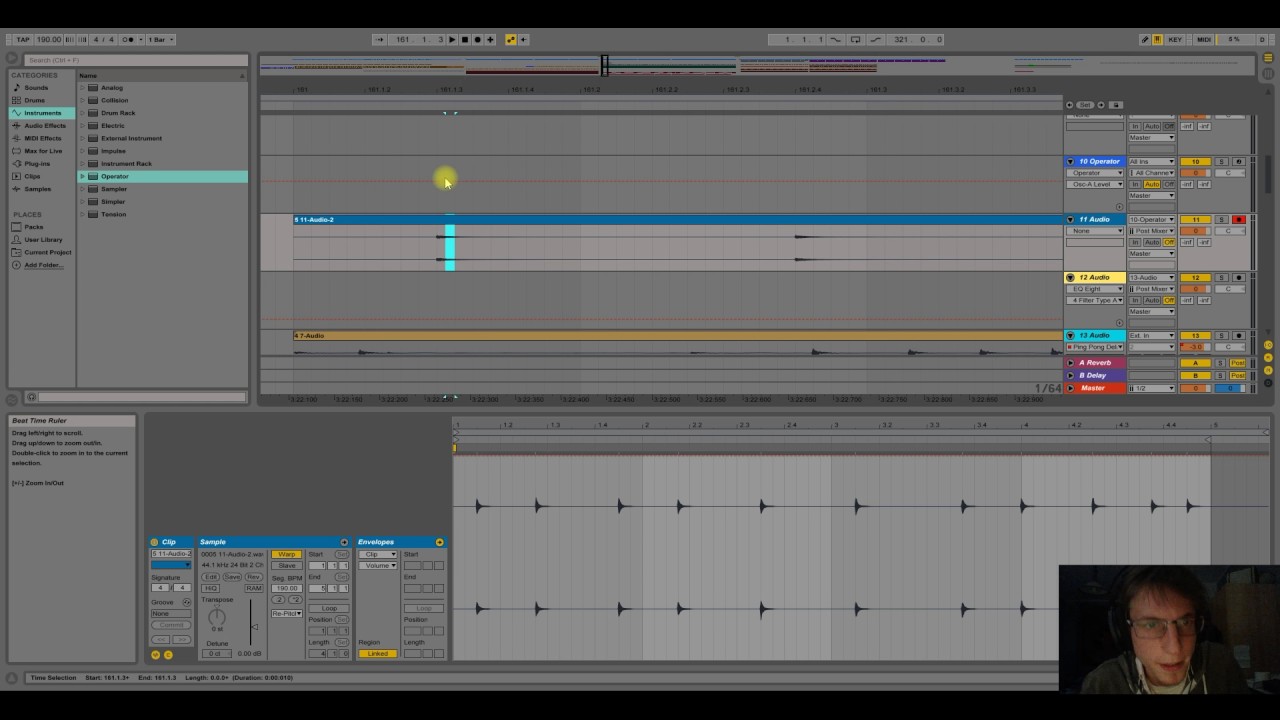
Task: Disarm the 11 Audio record button
Action: [x=1239, y=219]
